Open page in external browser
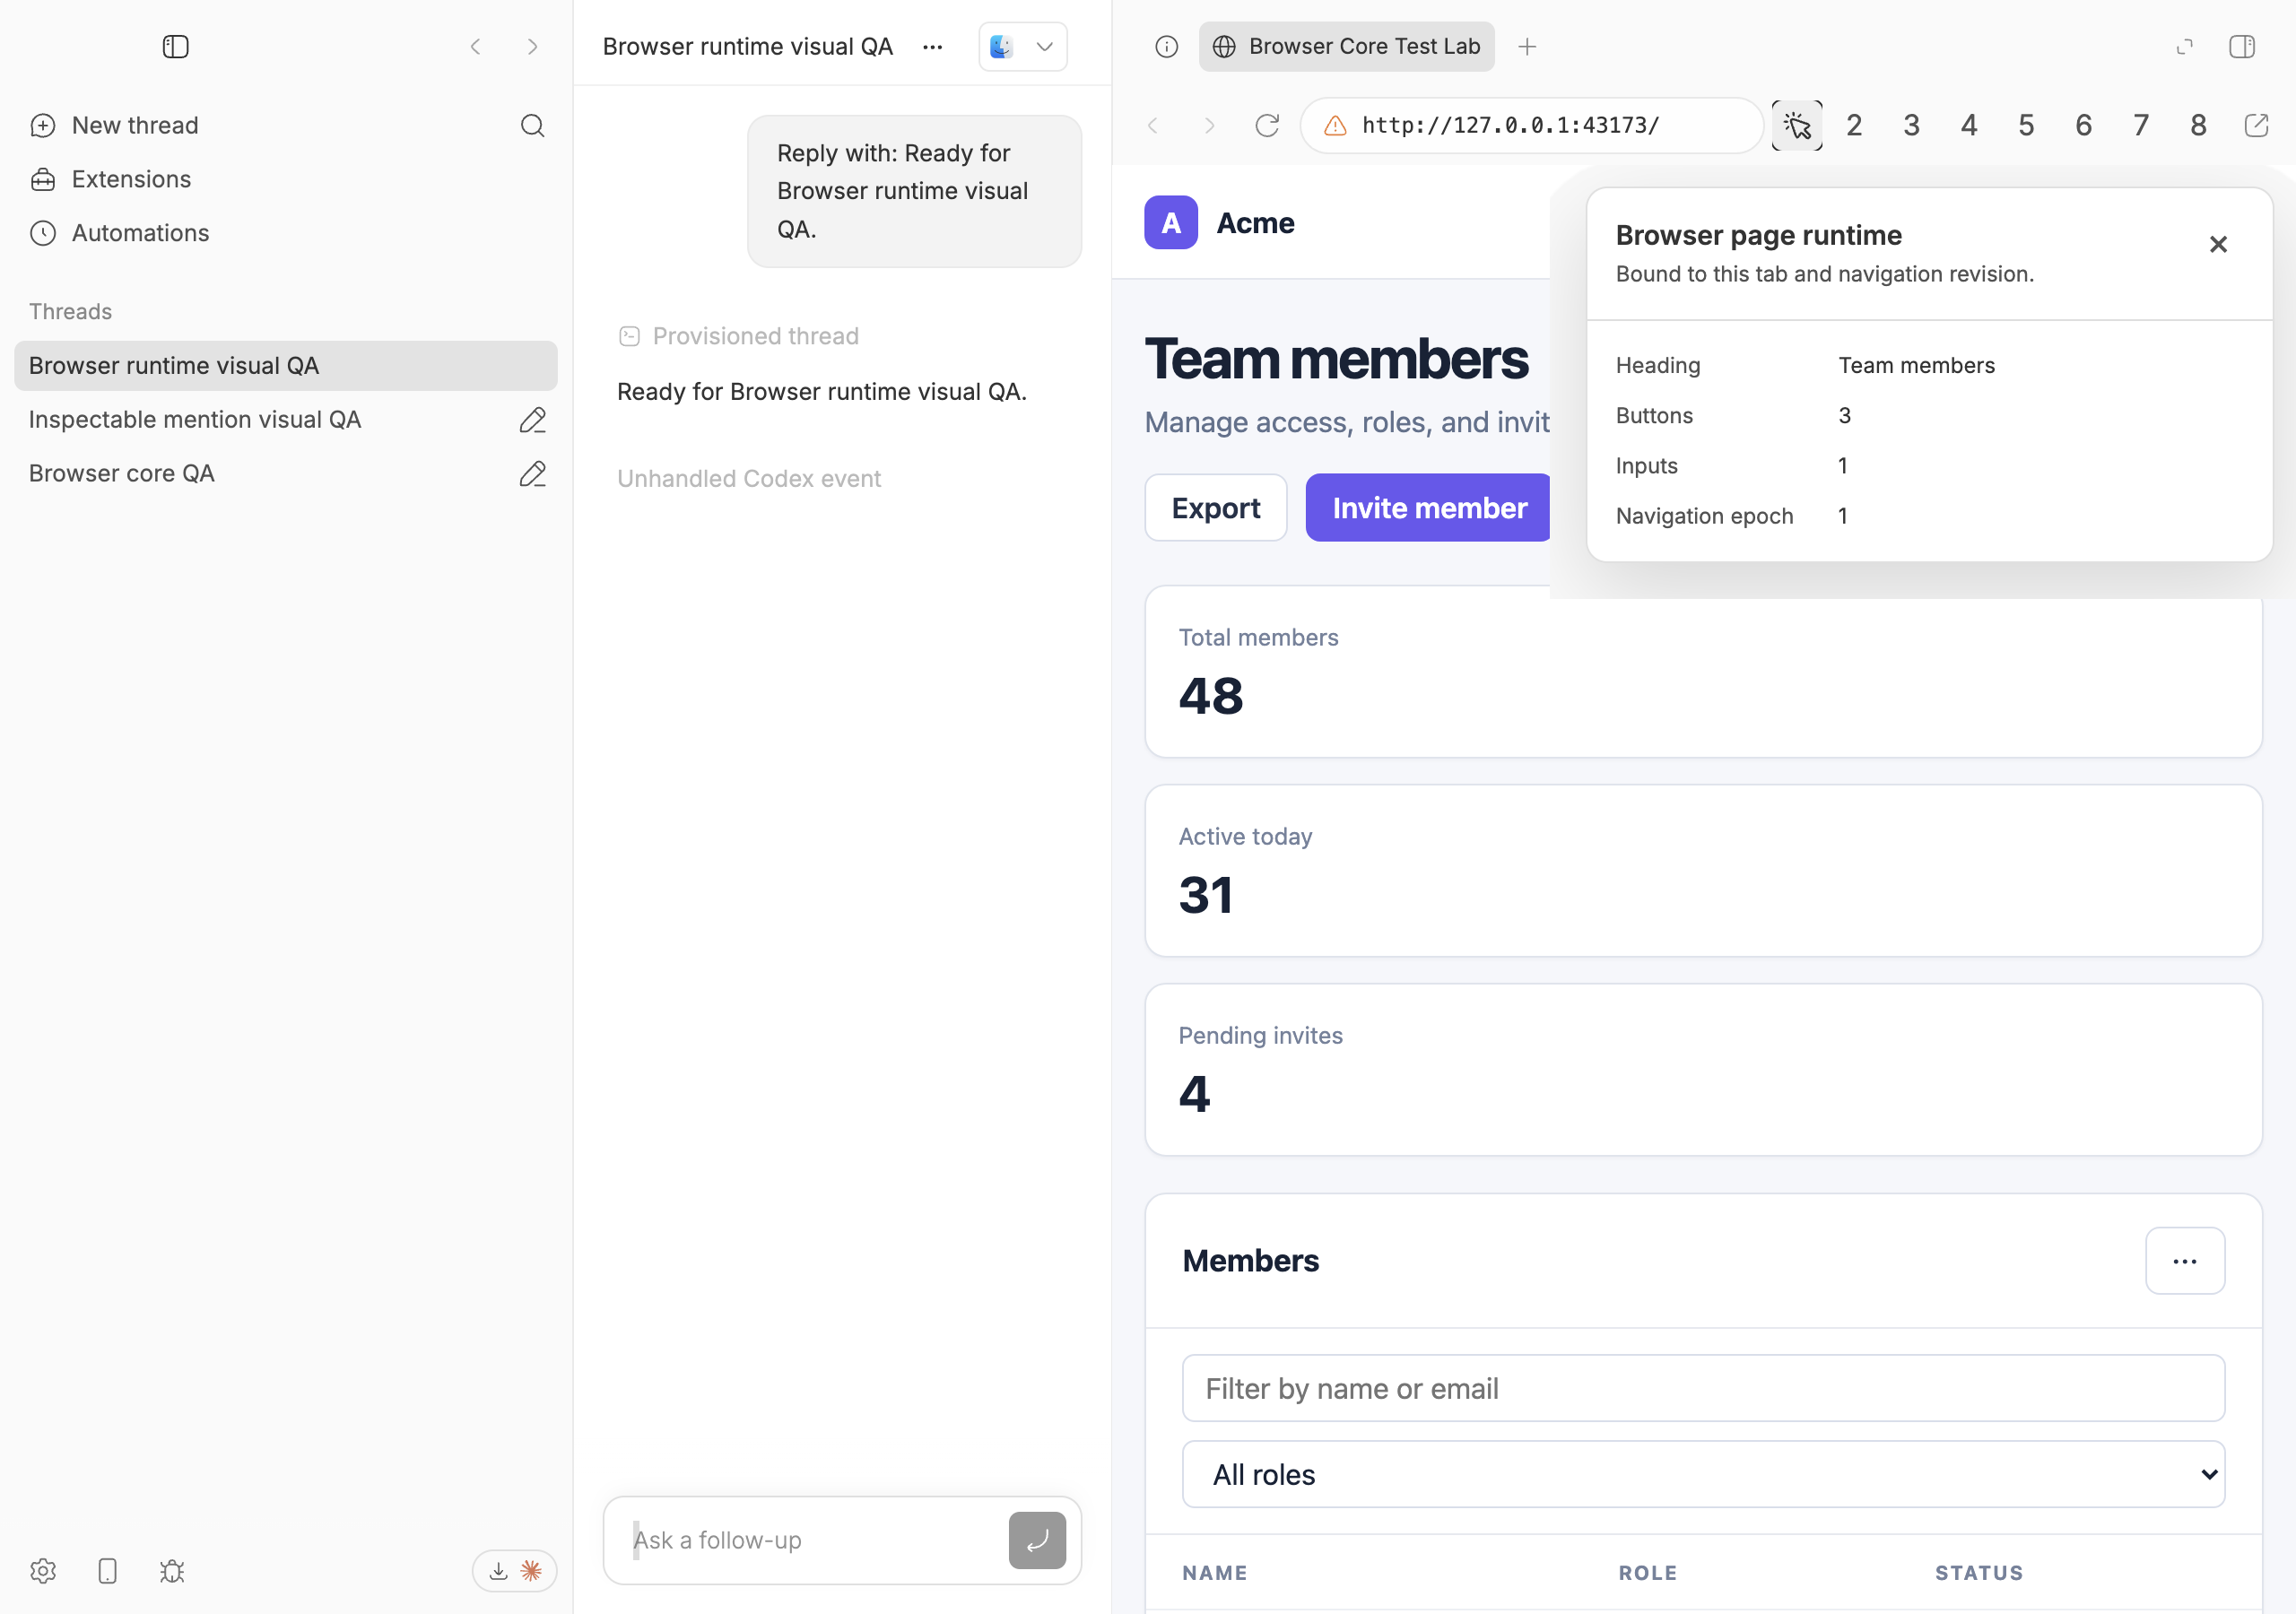2296x1614 pixels. [x=2256, y=125]
